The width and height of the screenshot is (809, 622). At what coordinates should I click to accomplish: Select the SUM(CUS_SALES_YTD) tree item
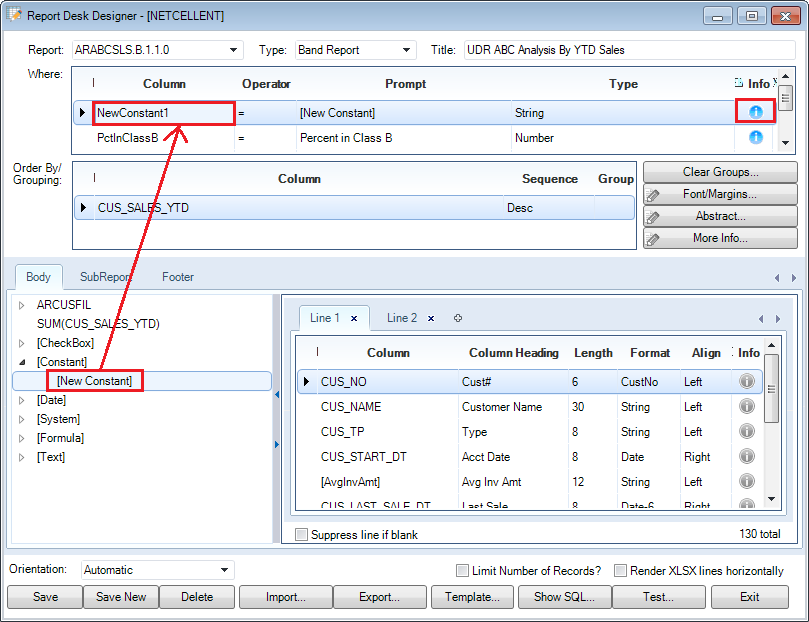[98, 324]
